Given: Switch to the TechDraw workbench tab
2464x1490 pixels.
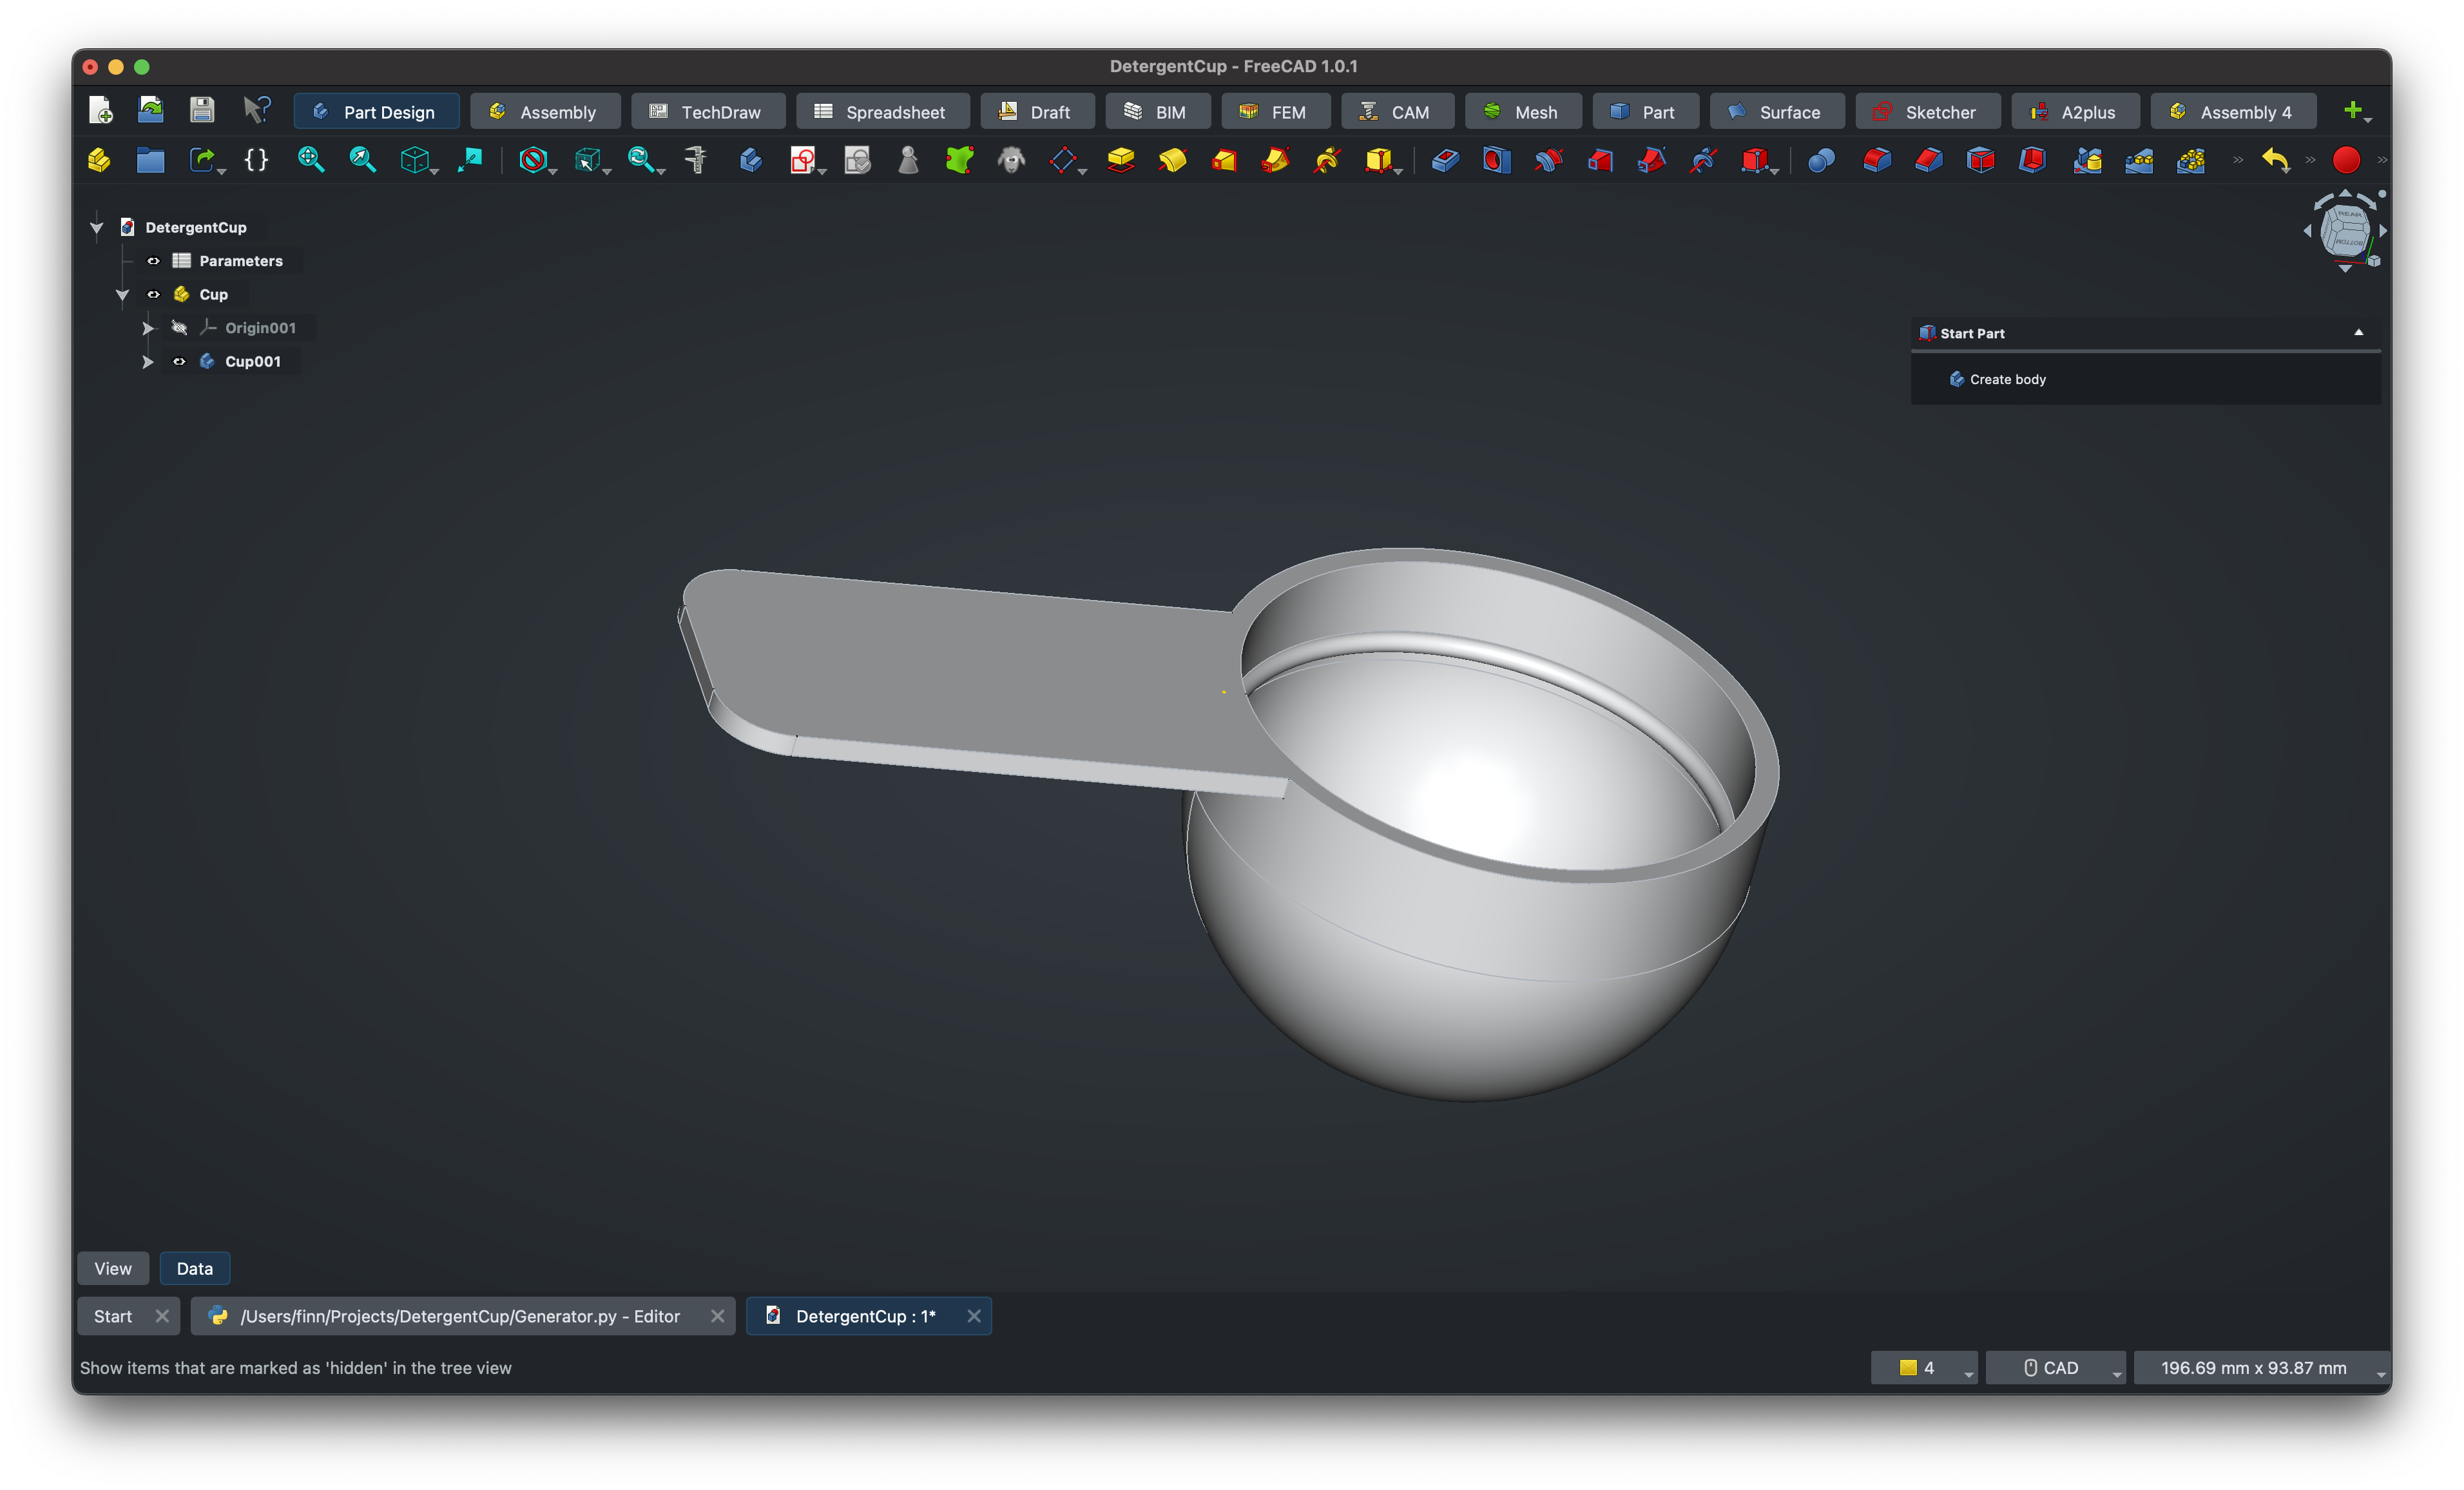Looking at the screenshot, I should click(x=708, y=112).
